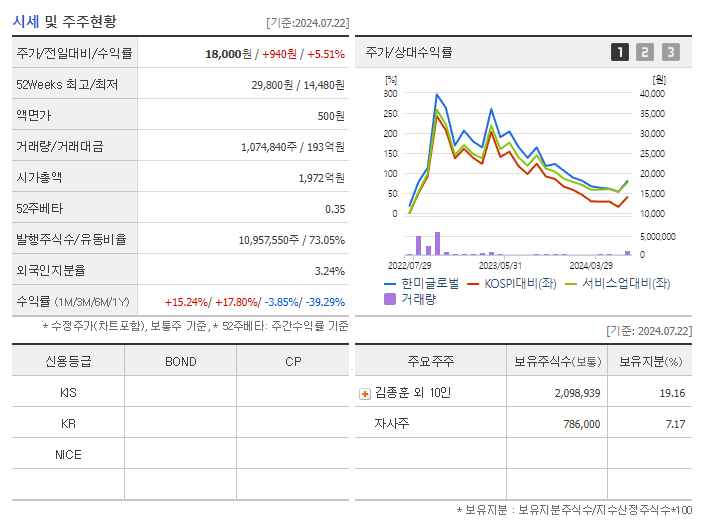Click the 1Y return -39.29%
The height and width of the screenshot is (525, 702).
(325, 302)
